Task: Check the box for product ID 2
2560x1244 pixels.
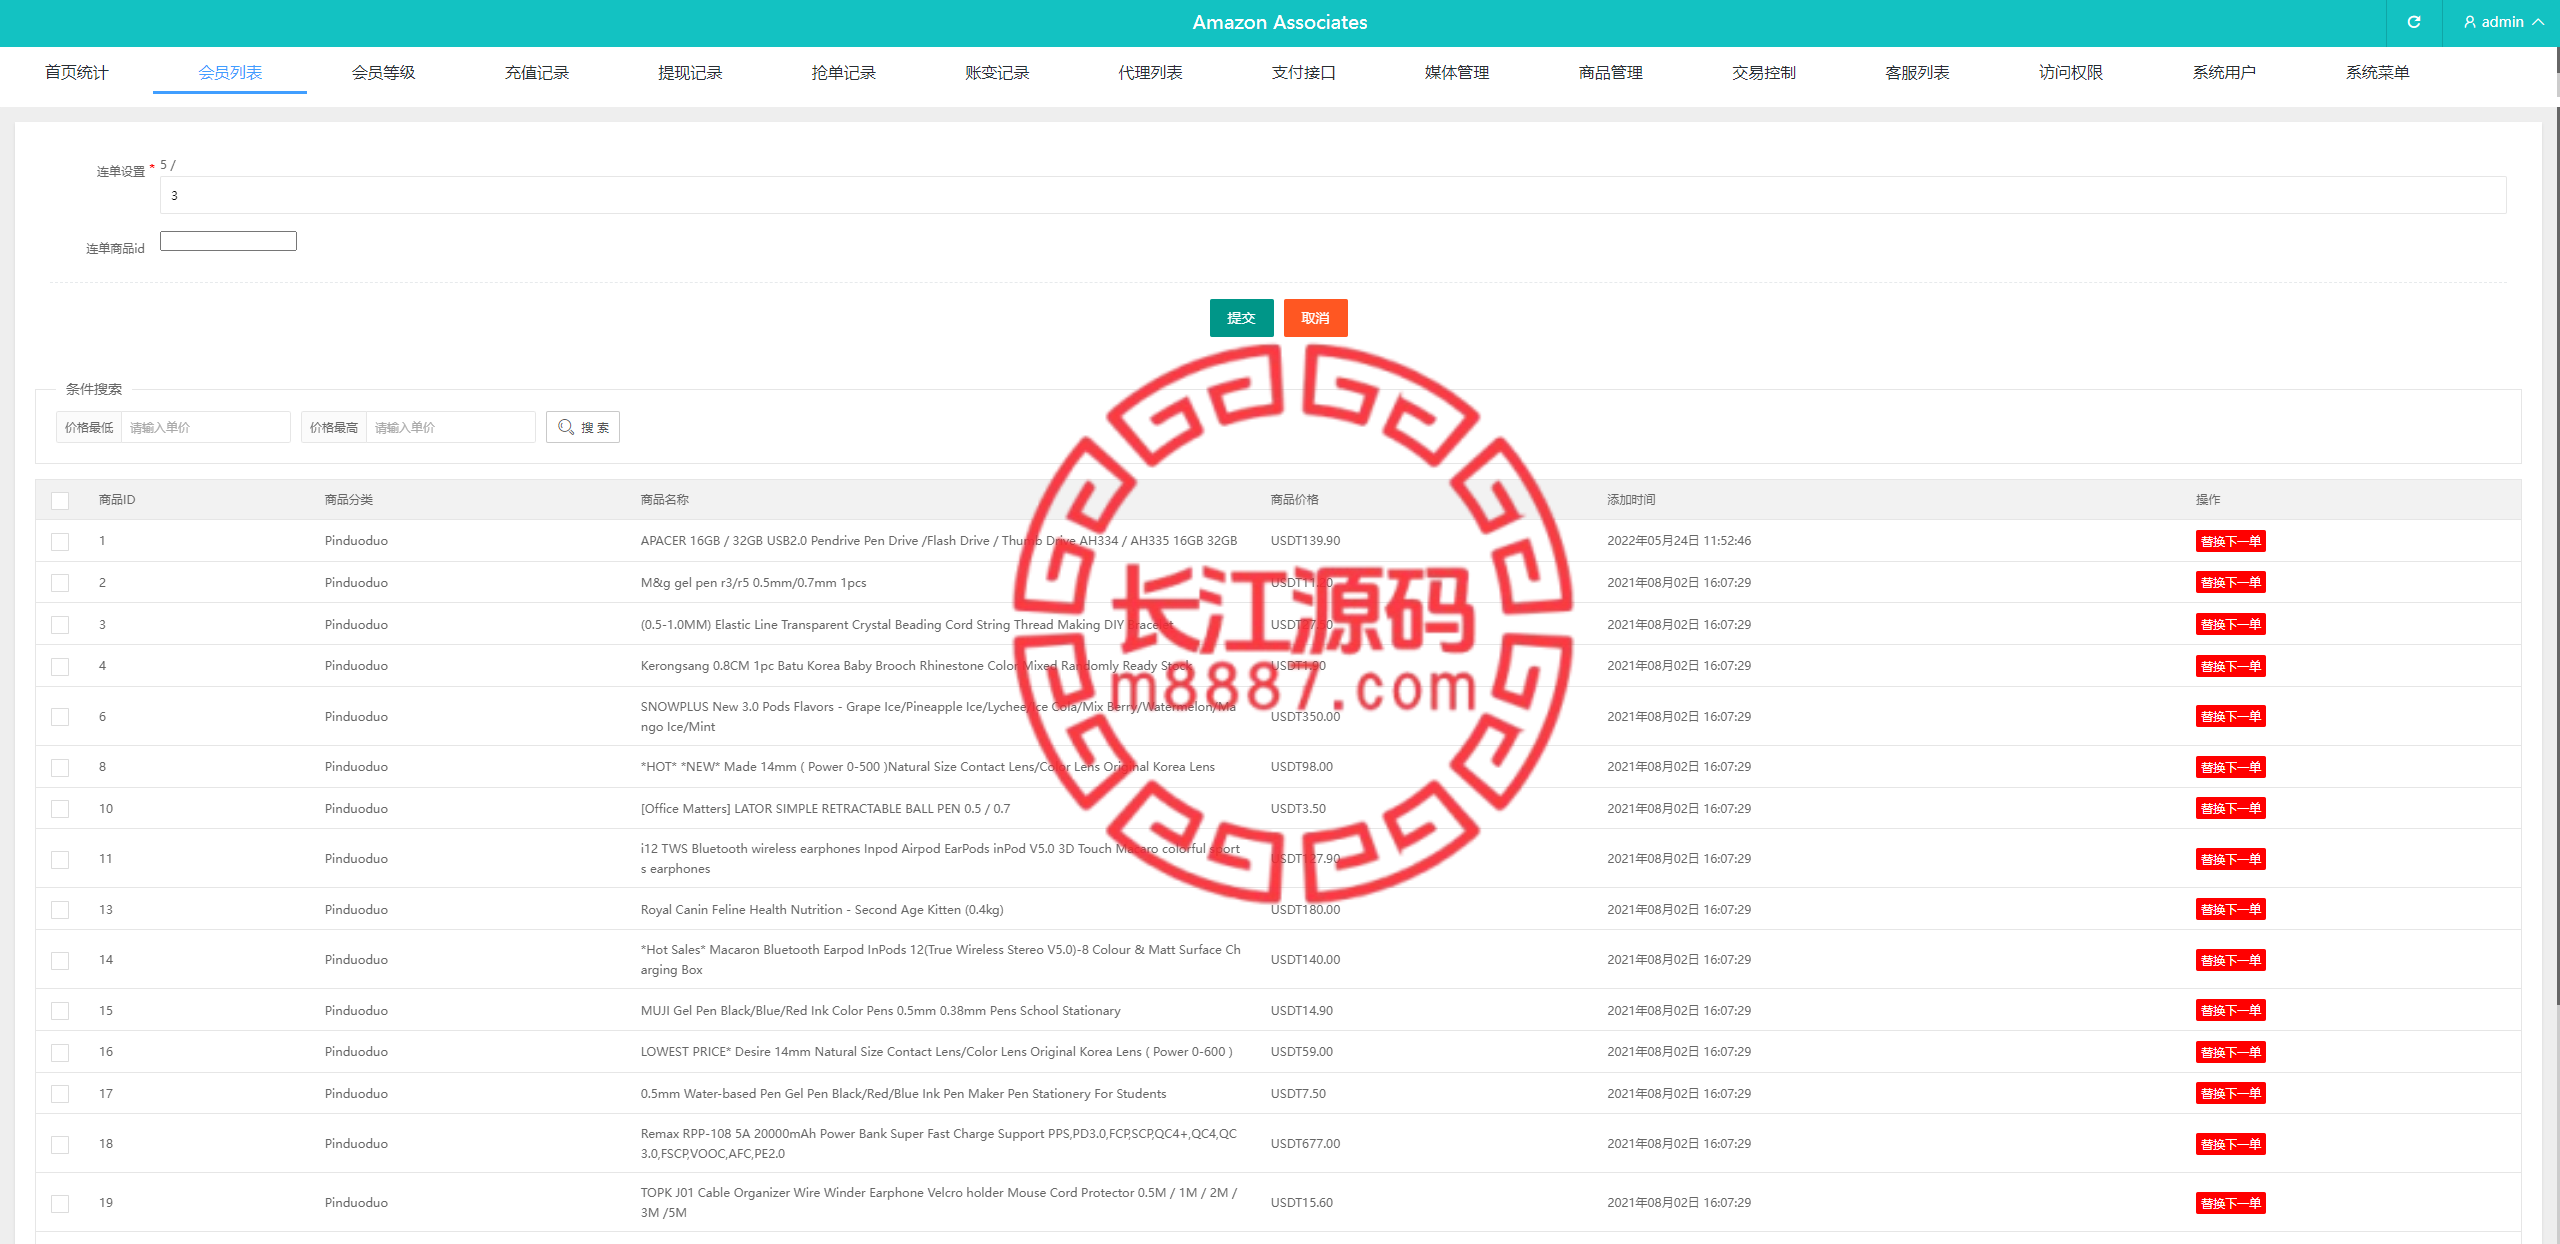Action: point(60,583)
